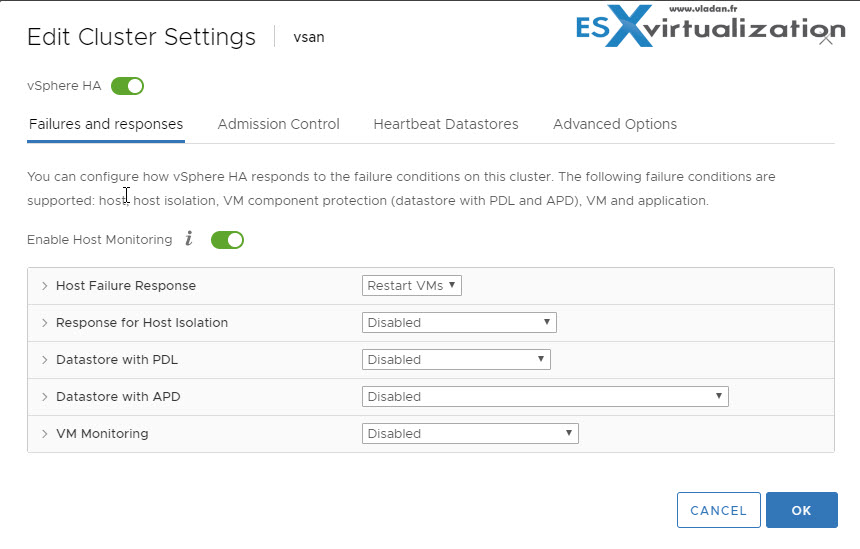Screen dimensions: 860x549
Task: Open the Heartbeat Datastores tab
Action: pos(446,124)
